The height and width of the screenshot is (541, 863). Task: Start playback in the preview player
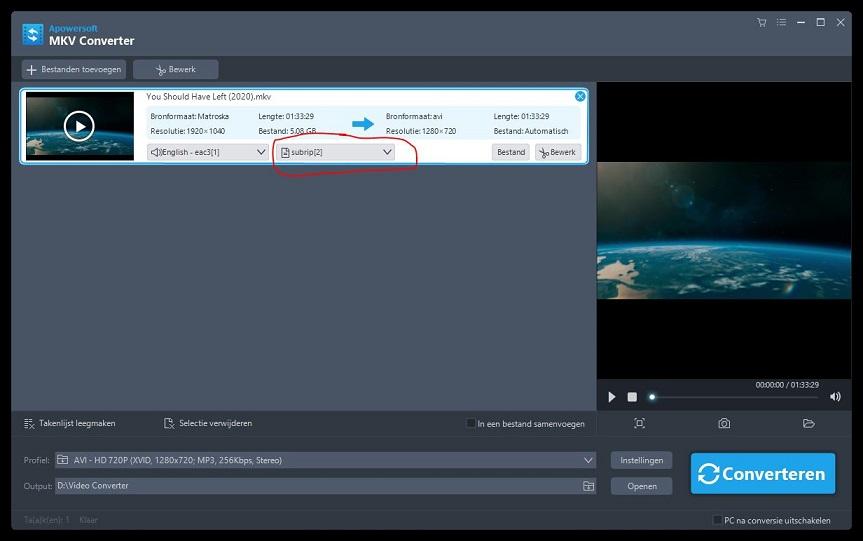[x=611, y=397]
